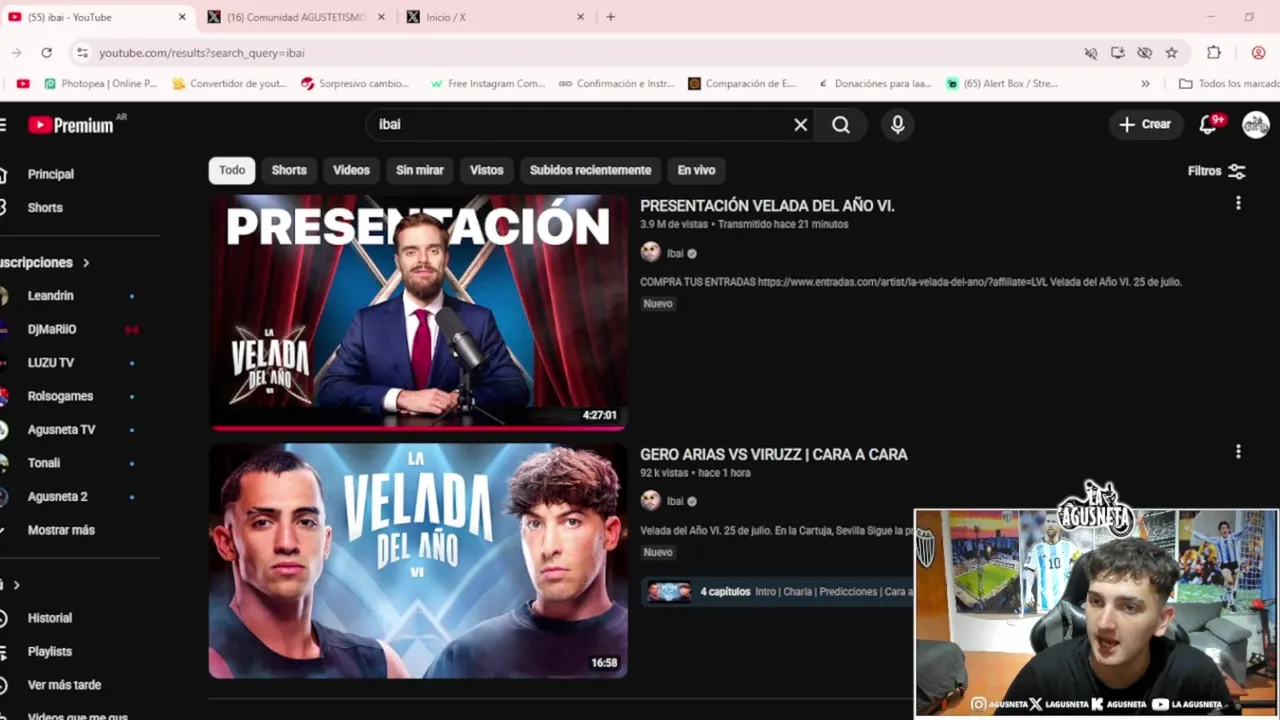
Task: Click the chapters thumbnail beside 4 capítulos
Action: 668,592
